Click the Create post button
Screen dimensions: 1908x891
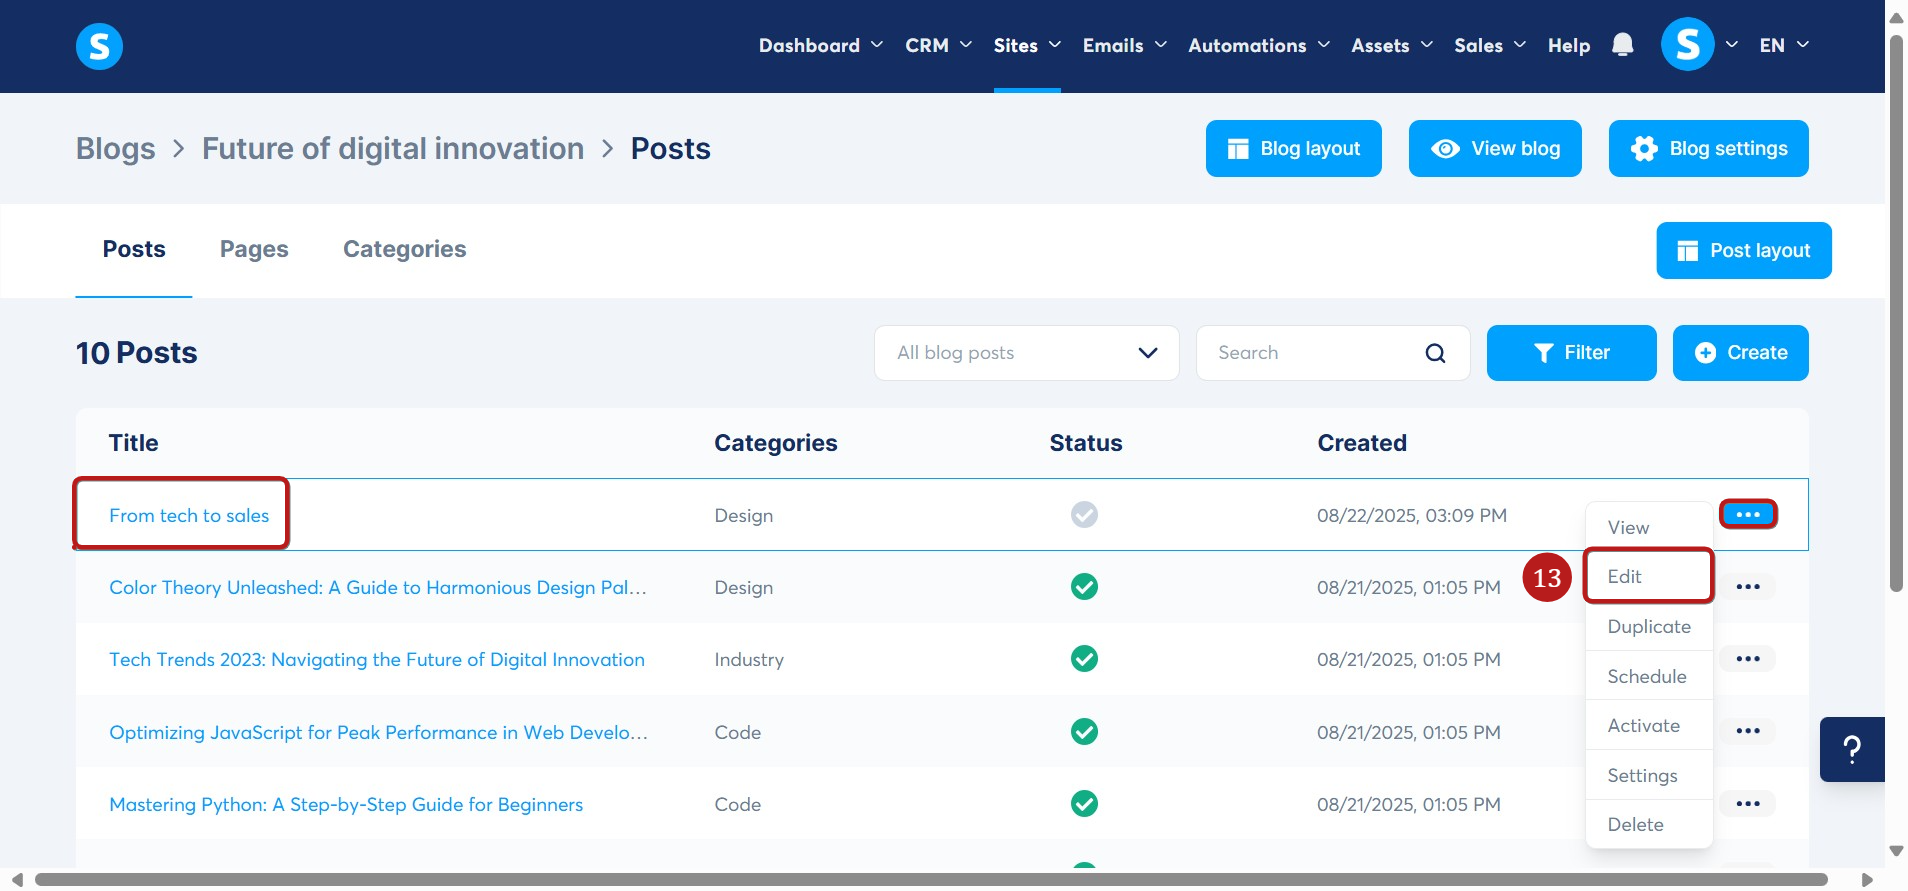[1740, 353]
